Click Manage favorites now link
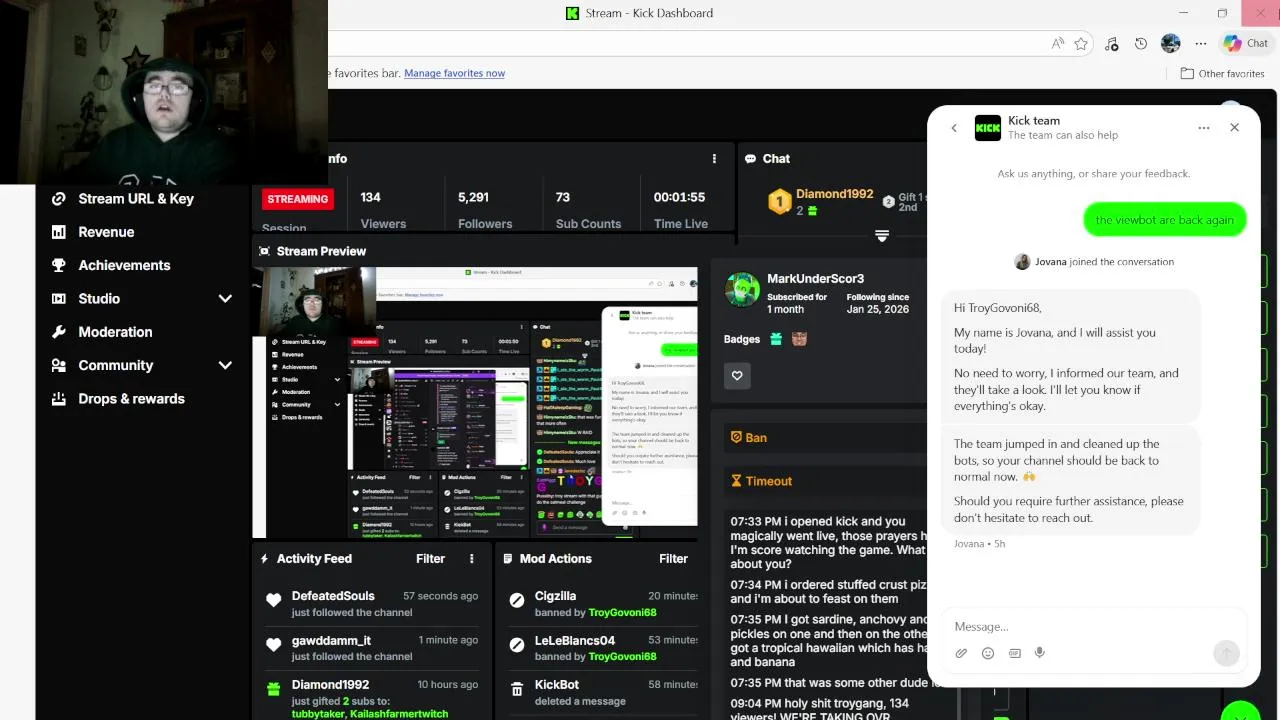This screenshot has height=720, width=1280. coord(454,73)
